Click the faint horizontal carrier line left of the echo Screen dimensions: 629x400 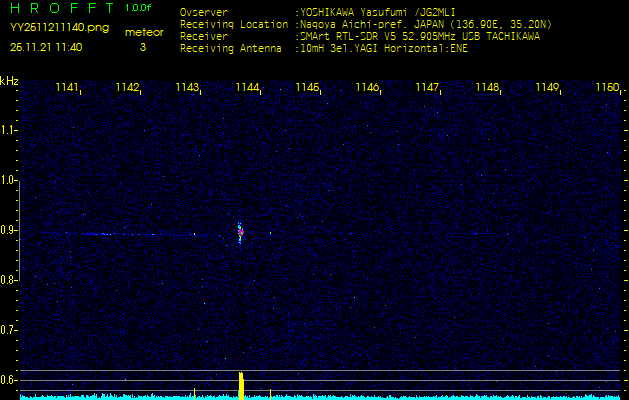[130, 234]
